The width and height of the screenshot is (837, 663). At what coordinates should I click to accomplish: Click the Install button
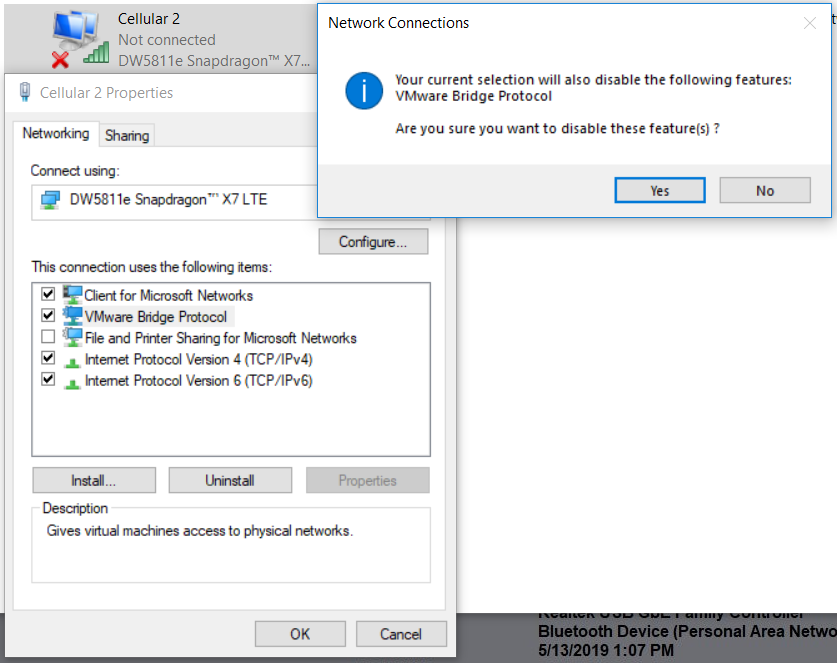pos(93,480)
